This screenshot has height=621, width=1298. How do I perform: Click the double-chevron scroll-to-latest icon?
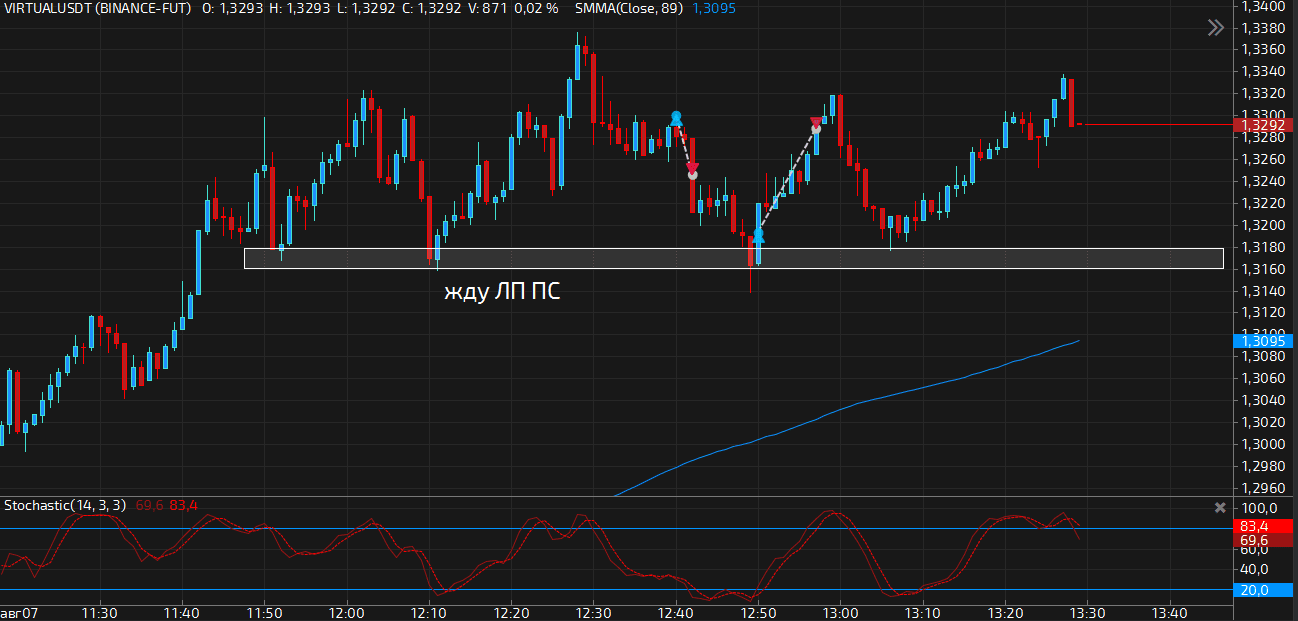[1215, 28]
